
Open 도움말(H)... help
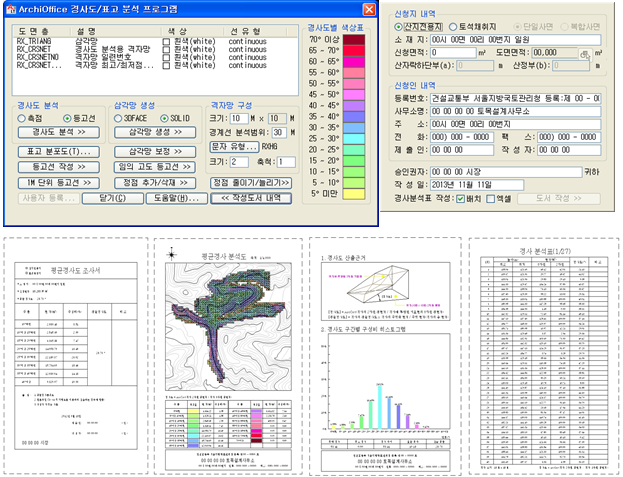click(x=177, y=198)
